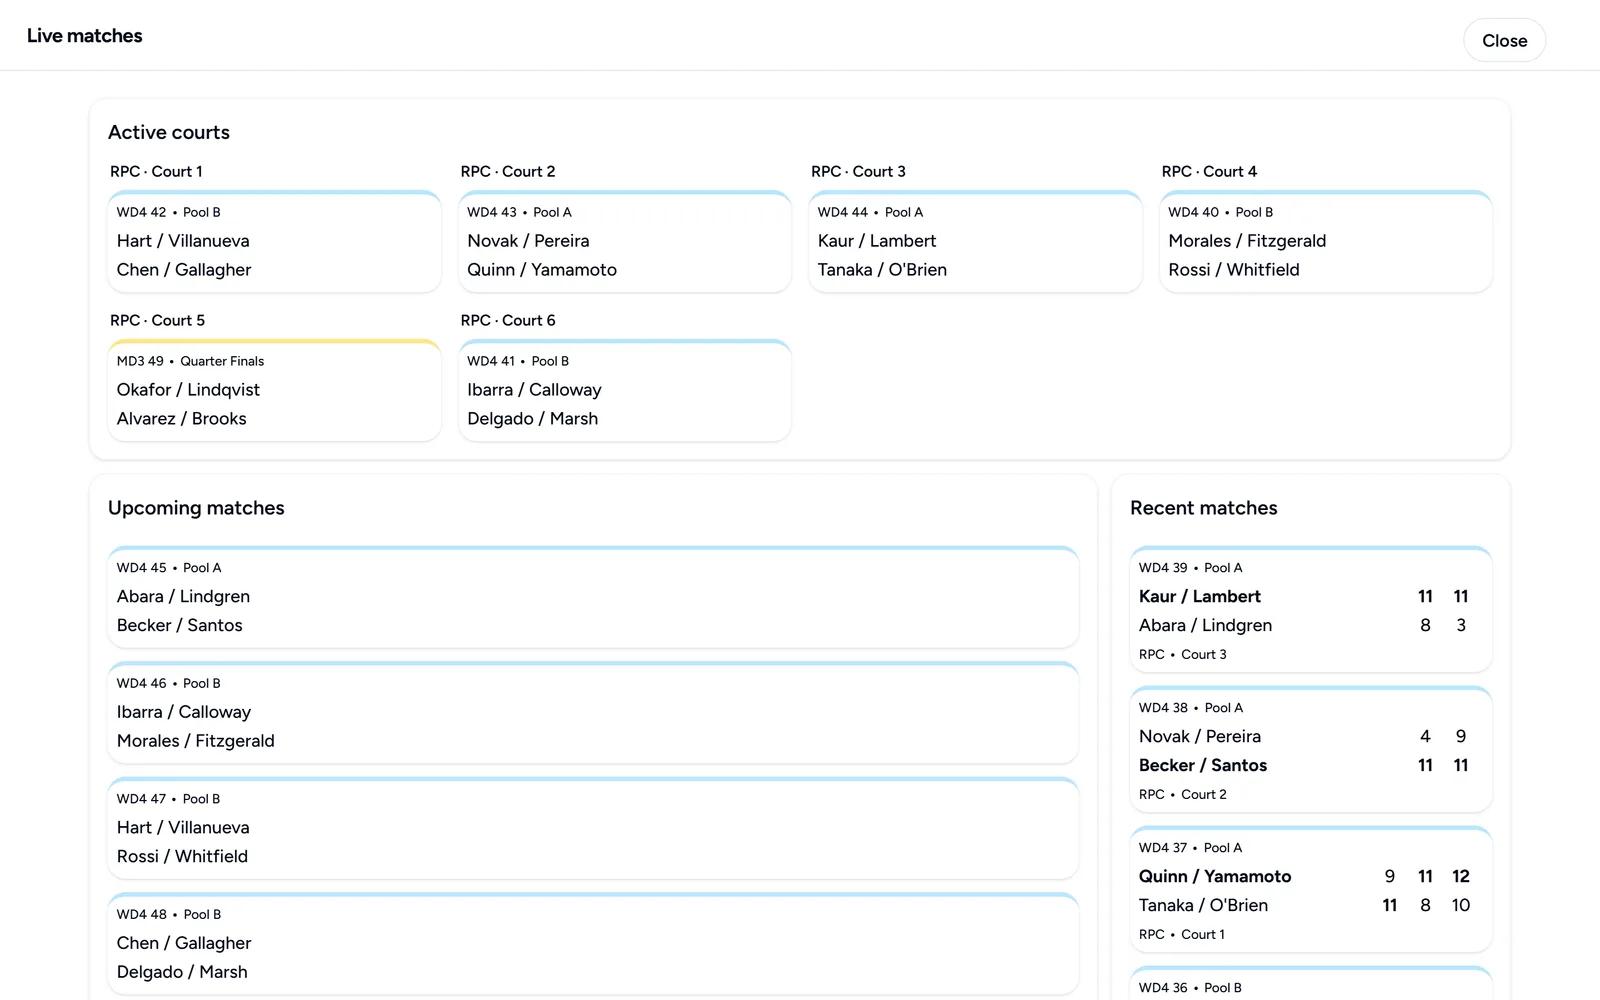The width and height of the screenshot is (1600, 1000).
Task: Click the 'RPC · Court 6' label
Action: tap(508, 321)
